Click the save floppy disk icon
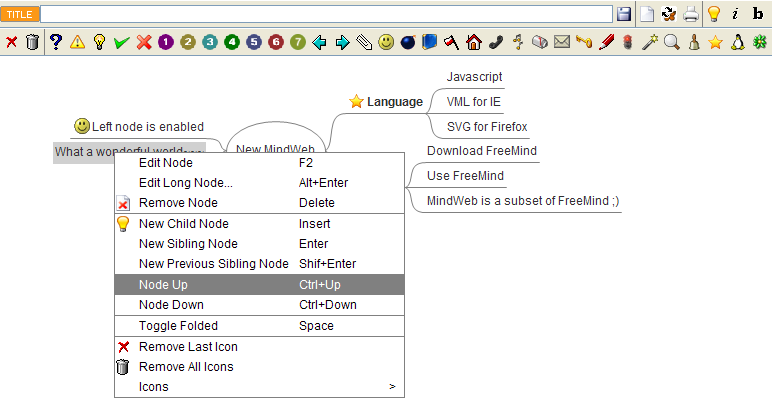772x402 pixels. click(624, 14)
